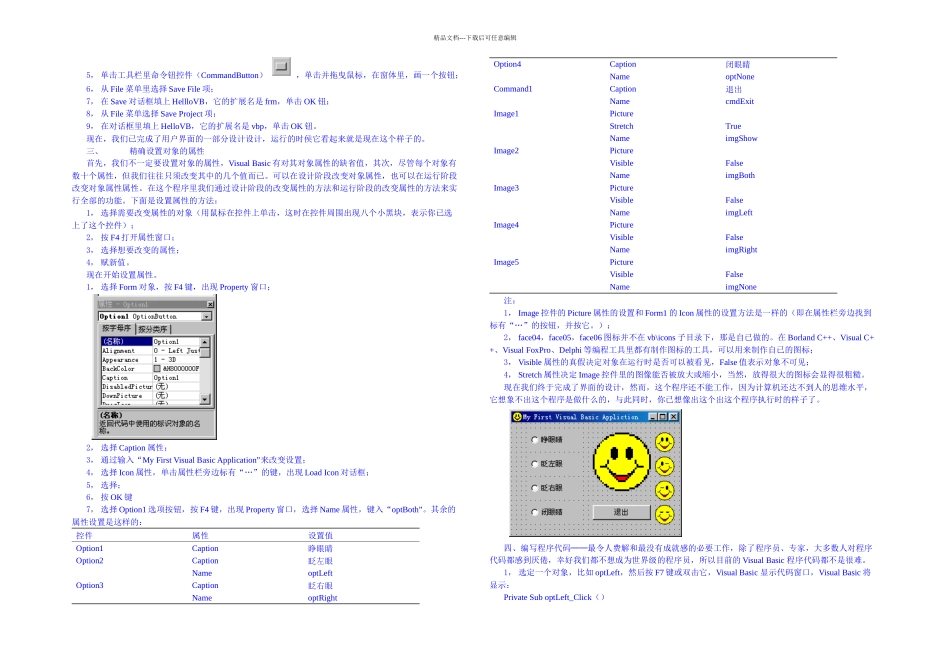Select the Caption property in properties window

pyautogui.click(x=115, y=378)
